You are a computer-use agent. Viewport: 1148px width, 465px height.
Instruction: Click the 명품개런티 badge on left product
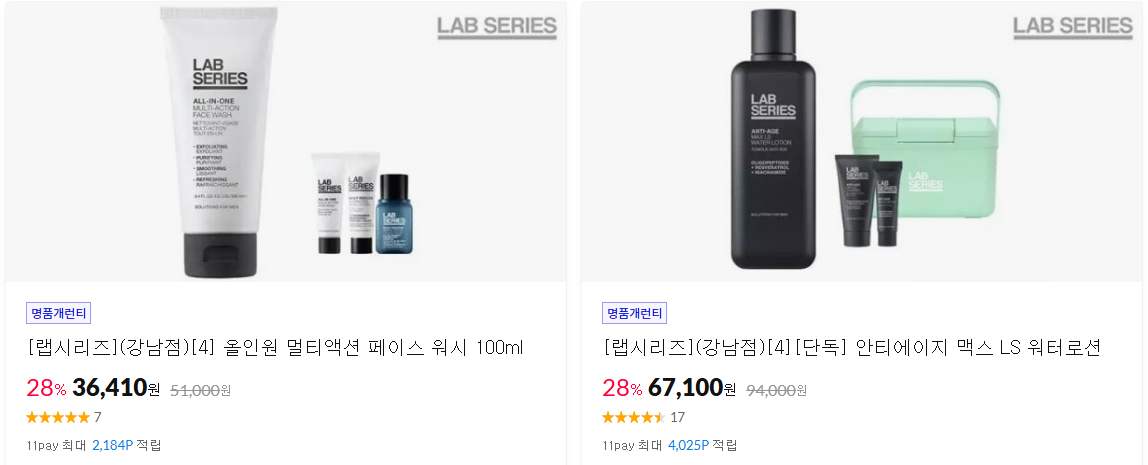click(x=59, y=313)
